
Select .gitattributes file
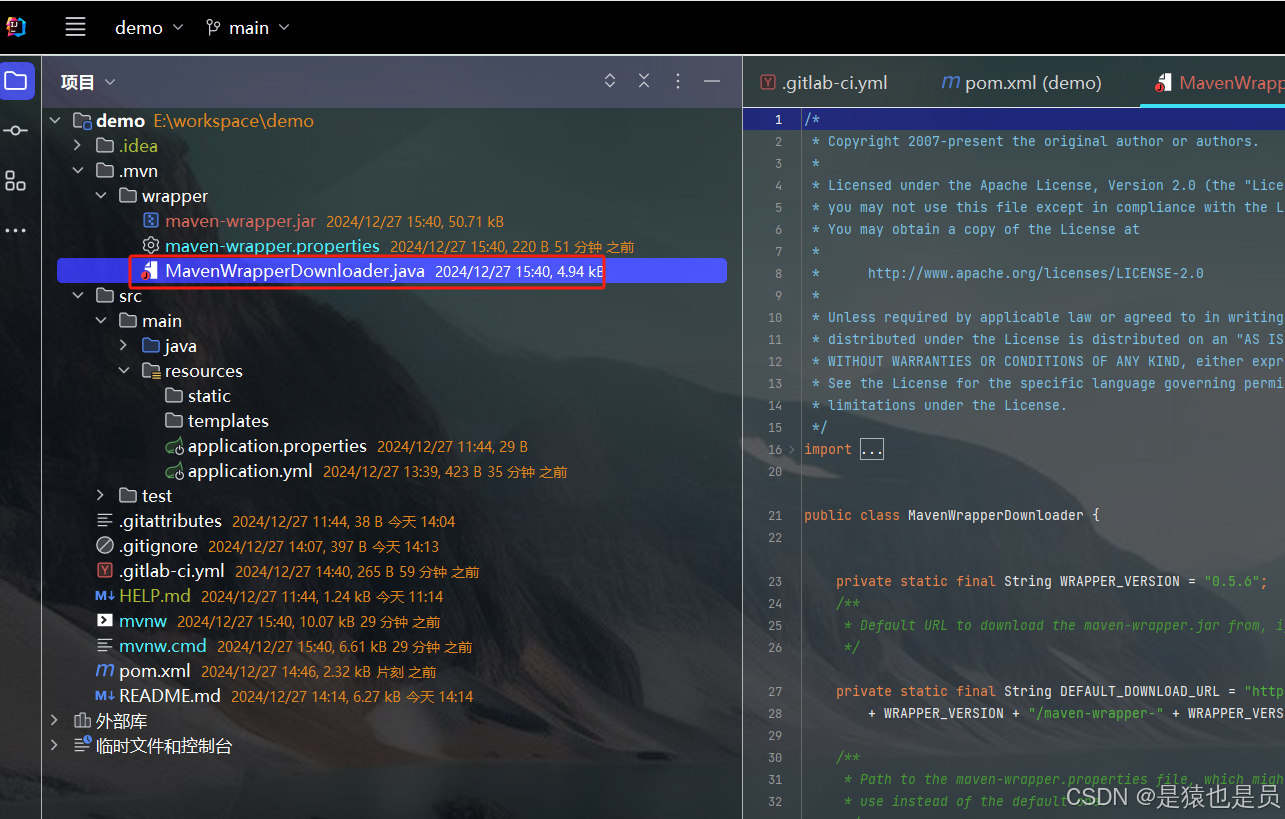170,521
